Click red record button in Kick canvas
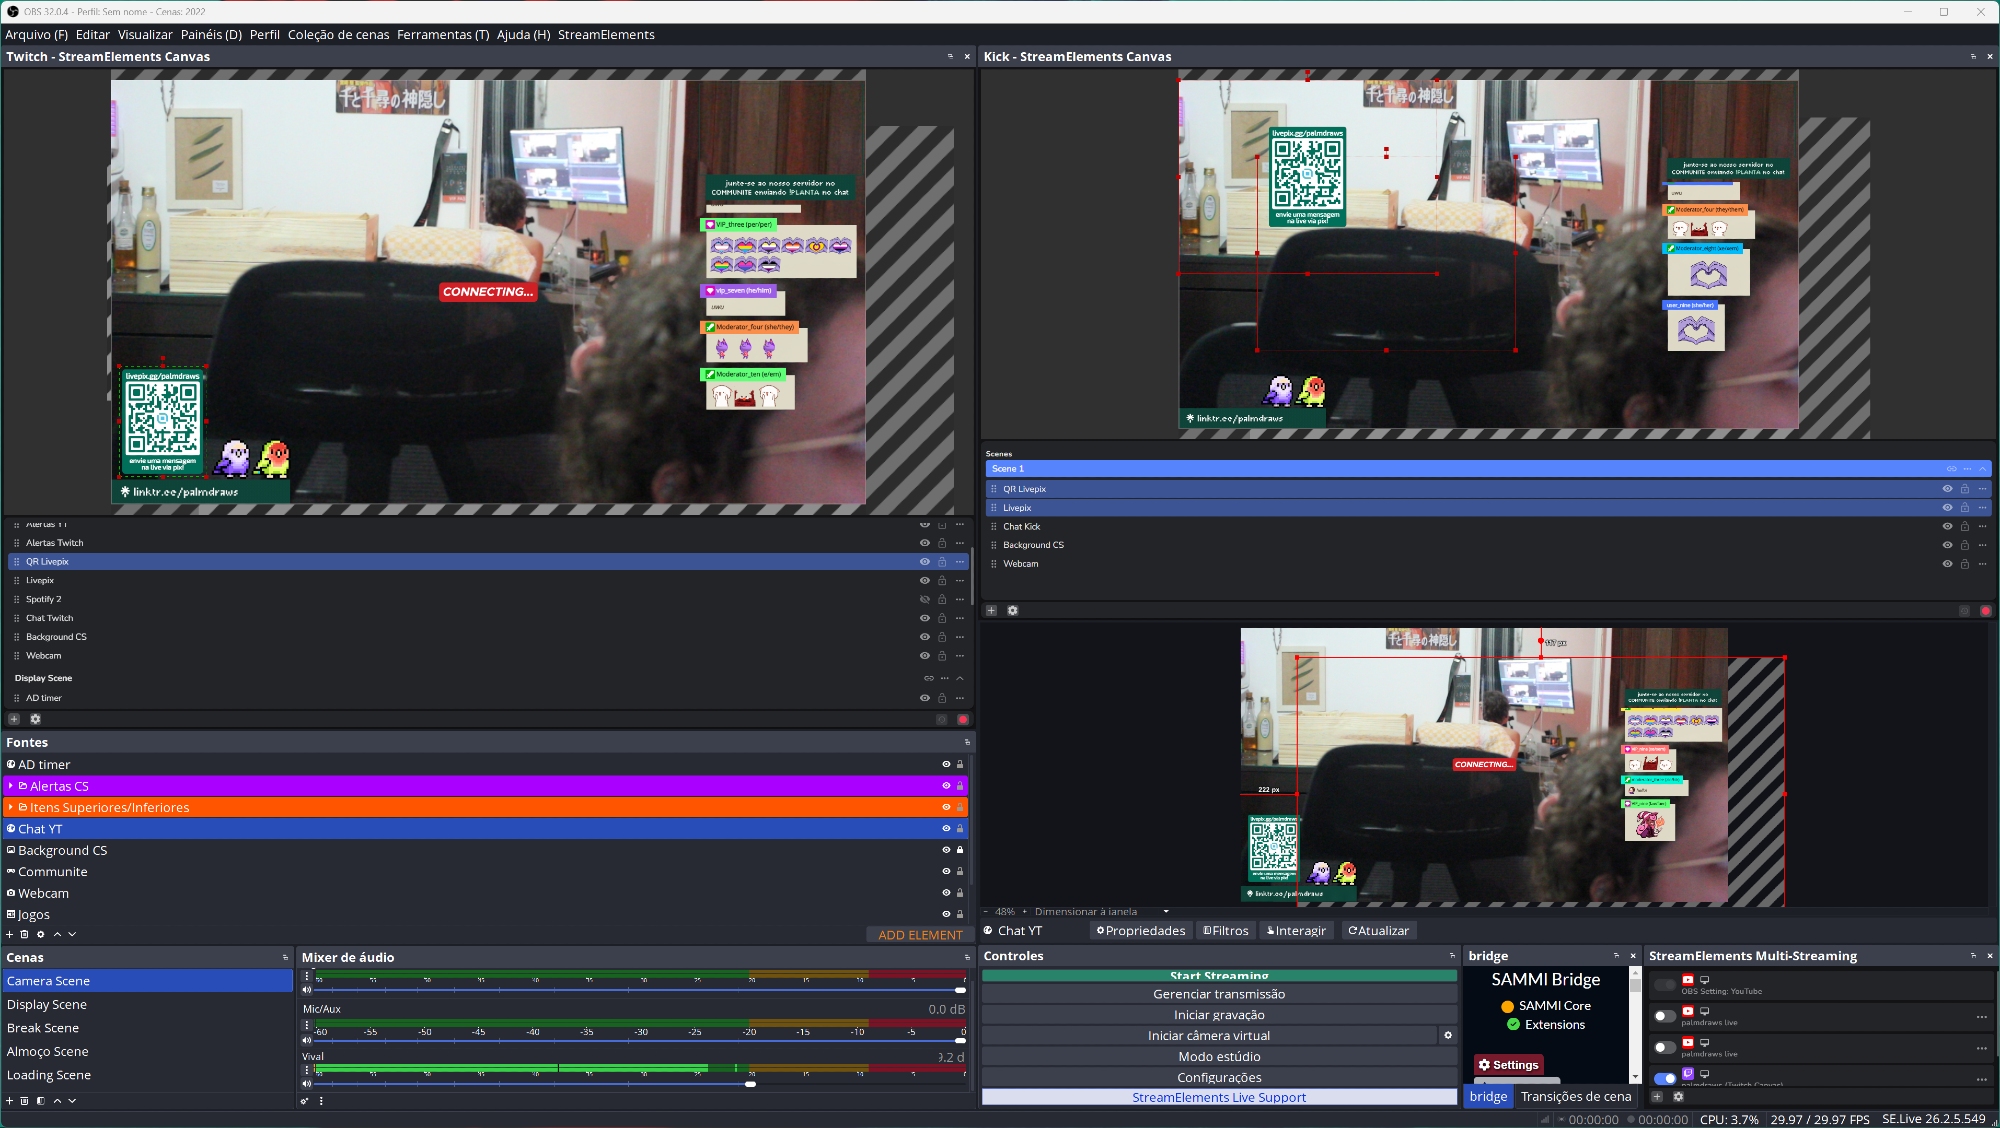Viewport: 2000px width, 1128px height. (1985, 610)
